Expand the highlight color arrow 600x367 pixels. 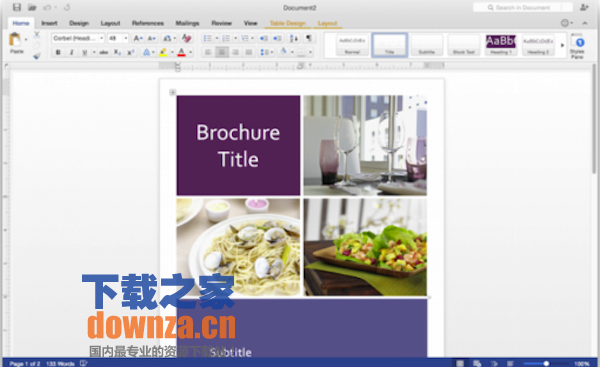[172, 52]
